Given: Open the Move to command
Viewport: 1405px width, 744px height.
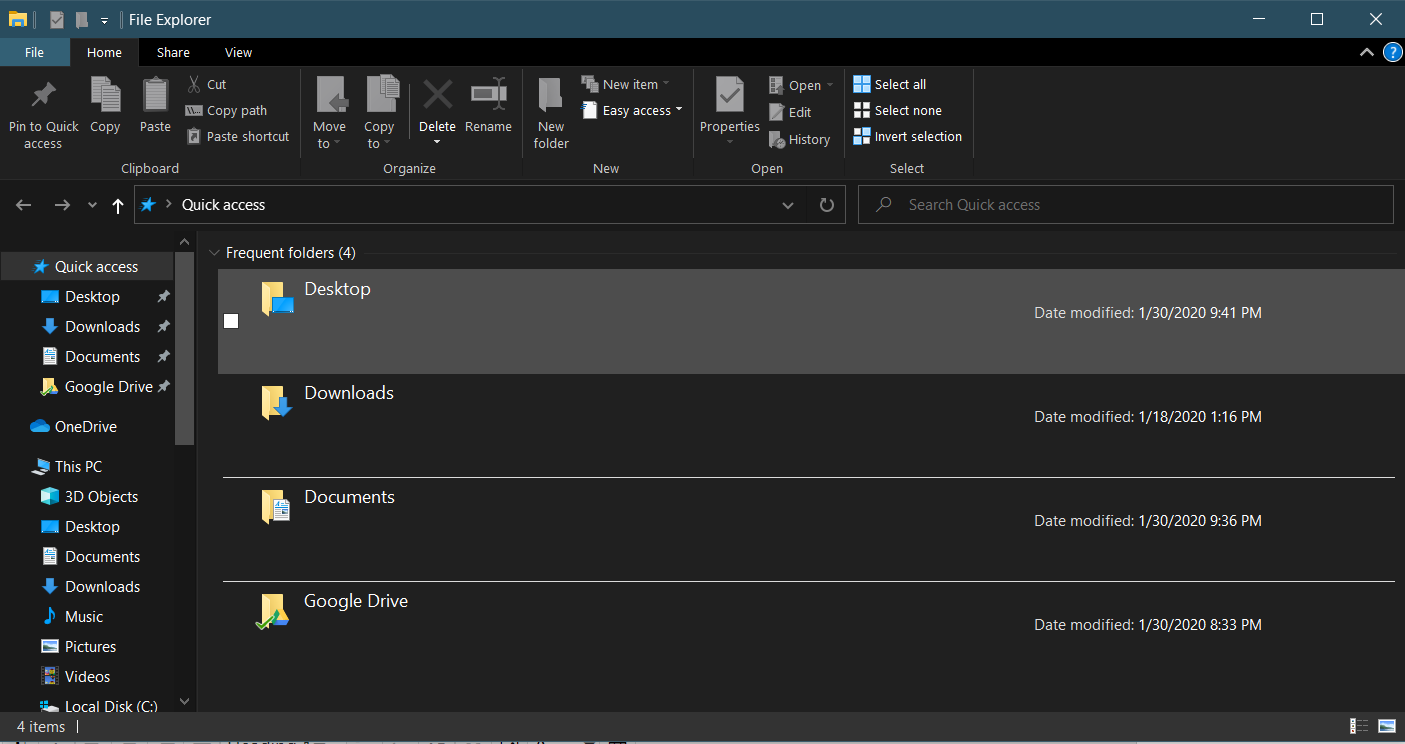Looking at the screenshot, I should coord(329,113).
